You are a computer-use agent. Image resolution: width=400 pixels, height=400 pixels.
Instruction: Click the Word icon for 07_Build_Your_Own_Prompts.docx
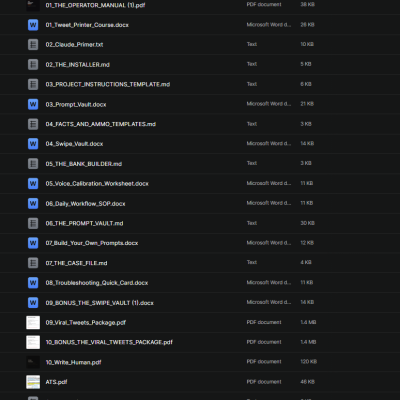pyautogui.click(x=33, y=243)
